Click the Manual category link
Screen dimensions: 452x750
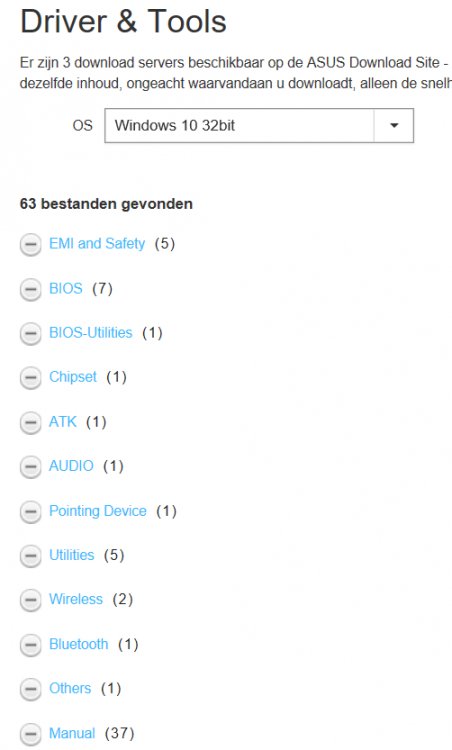72,733
